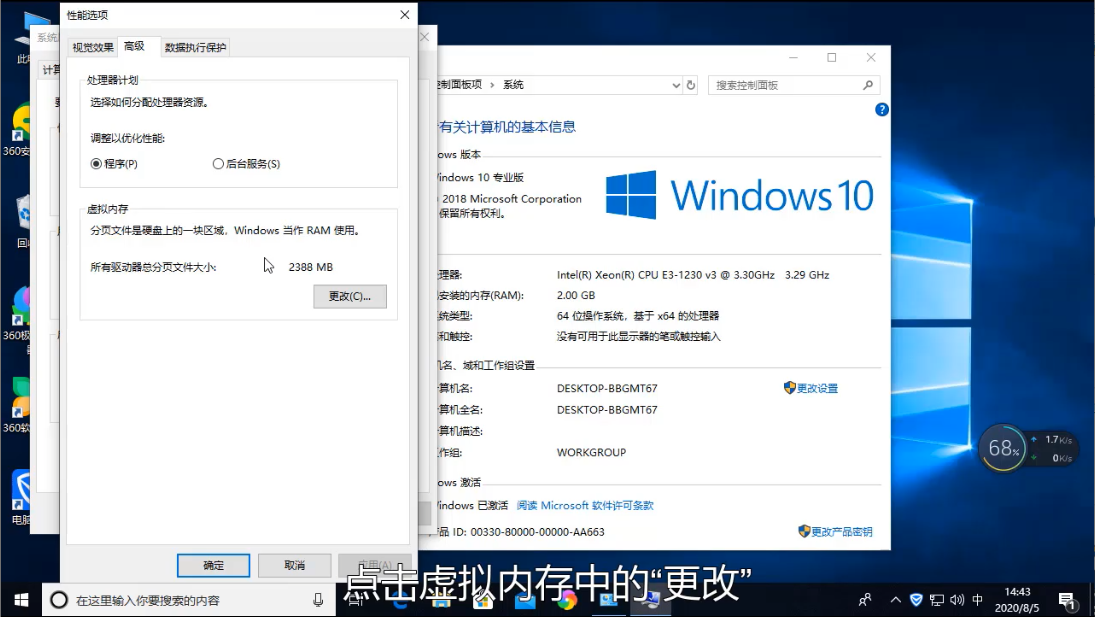Open the Windows Start menu
Image resolution: width=1095 pixels, height=617 pixels.
tap(21, 600)
